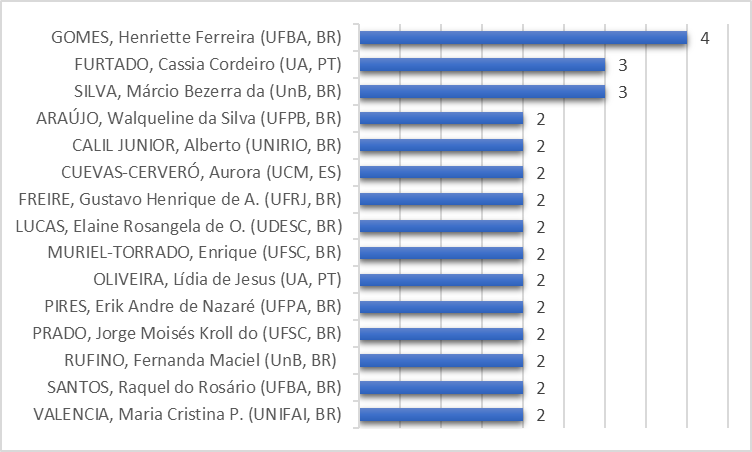Screen dimensions: 752x452
Task: Click the CALIL JUNIOR, Alberto bar
Action: point(441,146)
